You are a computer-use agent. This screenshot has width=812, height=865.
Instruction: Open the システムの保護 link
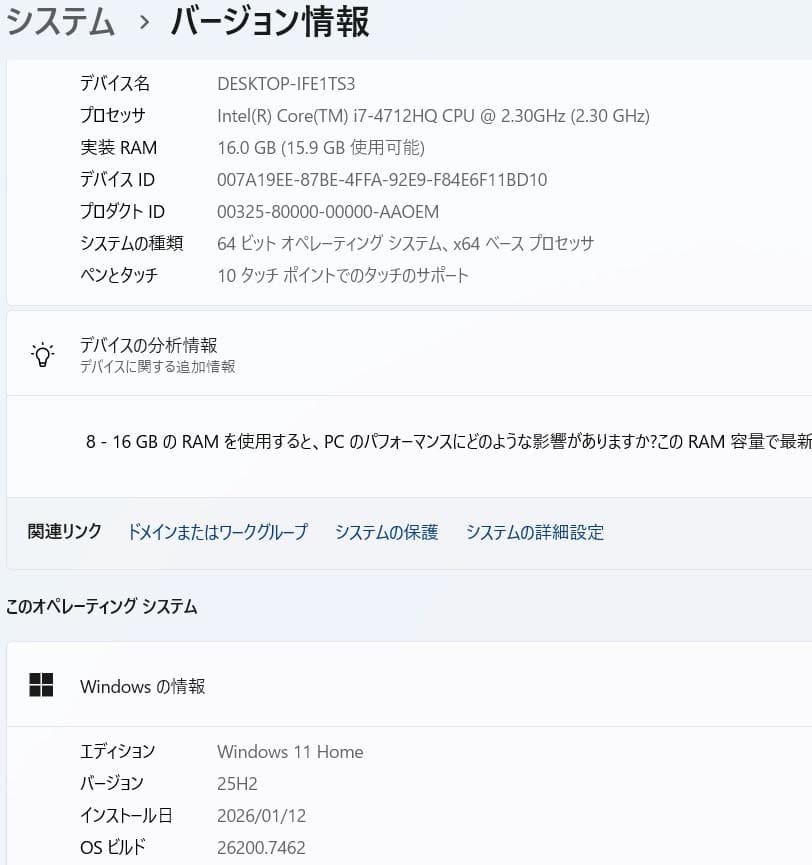[x=389, y=532]
